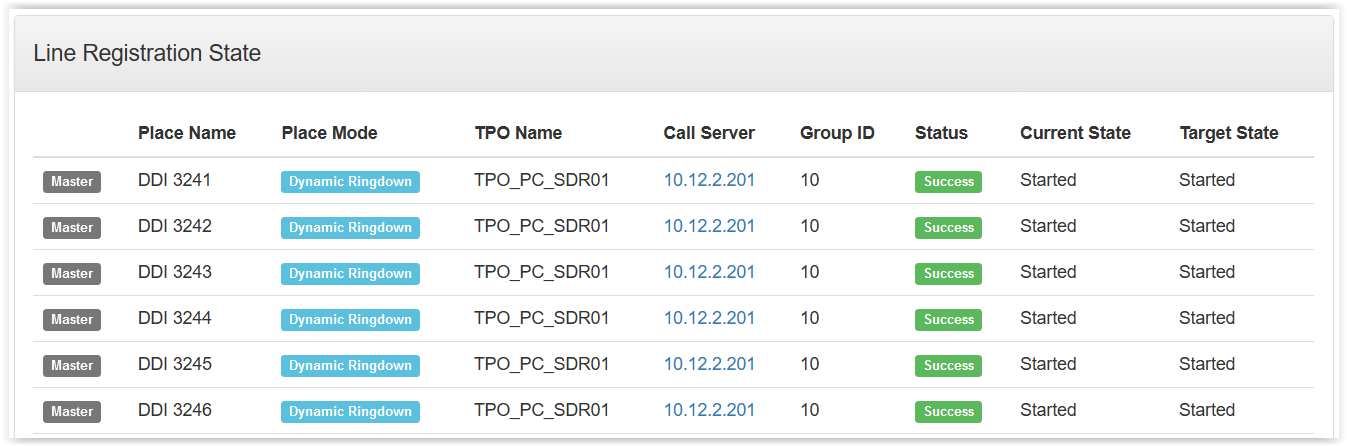1347x446 pixels.
Task: Click the Success status badge for DDI 3241
Action: [x=948, y=182]
